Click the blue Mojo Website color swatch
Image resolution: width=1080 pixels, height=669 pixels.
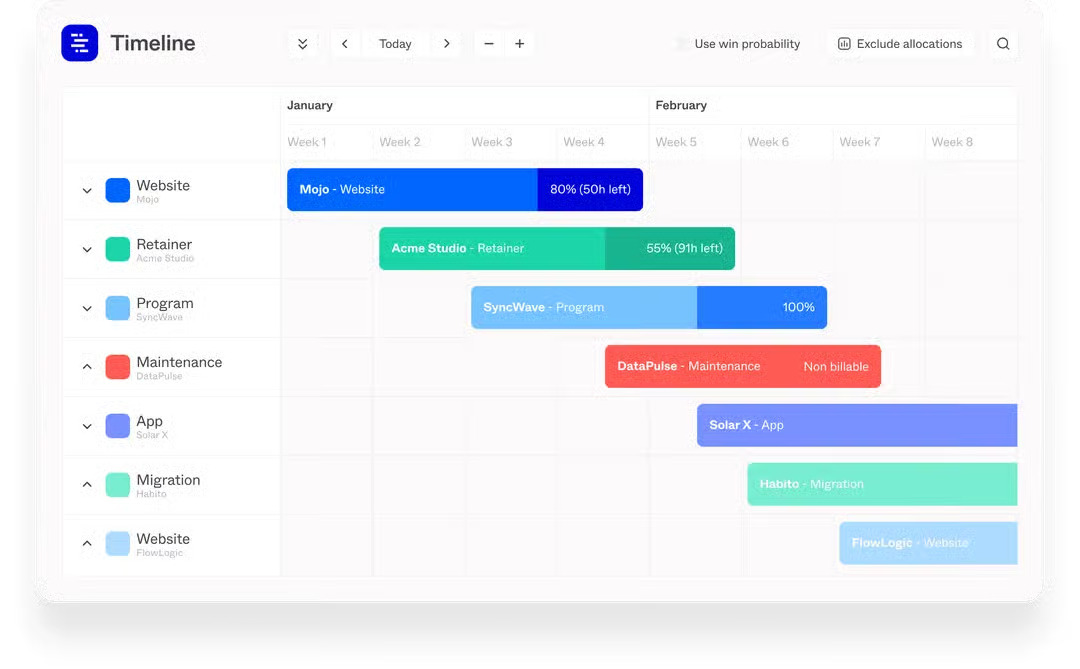pos(118,190)
